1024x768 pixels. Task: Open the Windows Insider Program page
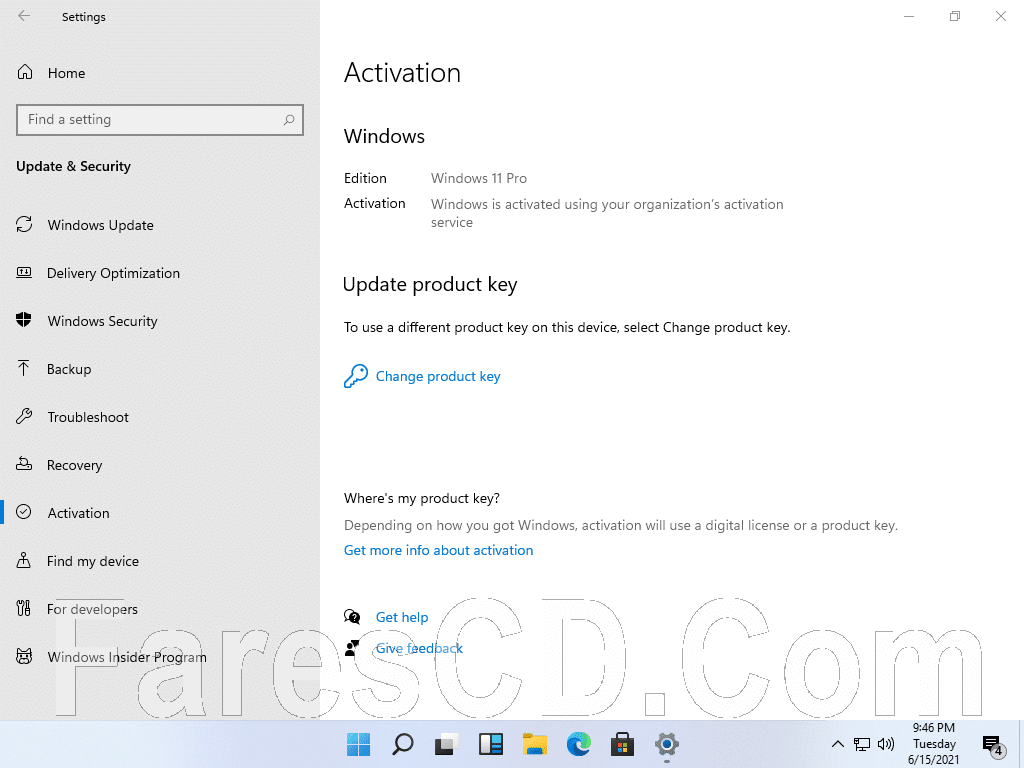tap(127, 657)
